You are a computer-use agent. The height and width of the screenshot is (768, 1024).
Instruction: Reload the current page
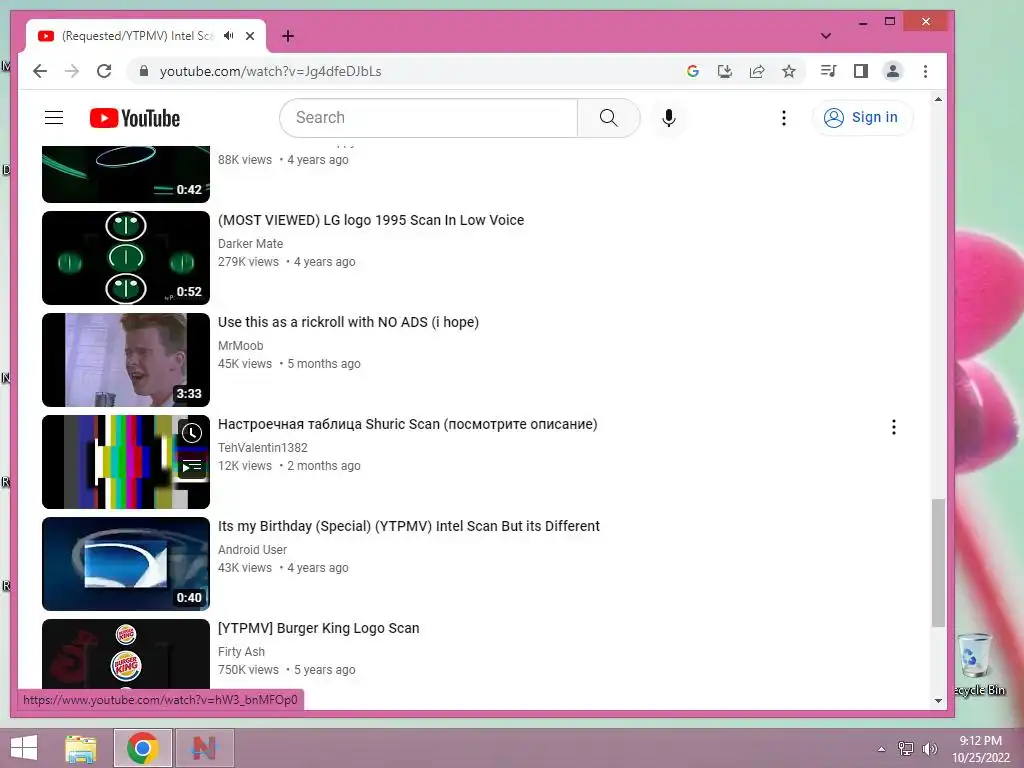[x=104, y=71]
